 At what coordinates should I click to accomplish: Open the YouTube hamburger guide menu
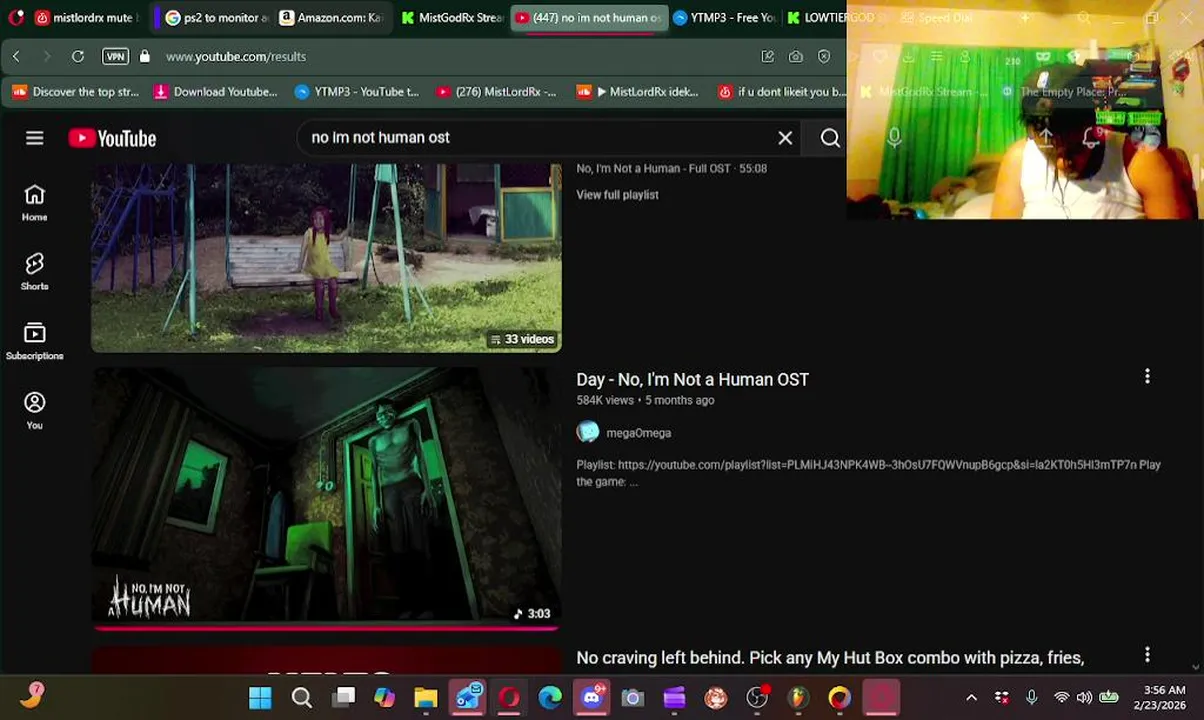pyautogui.click(x=35, y=138)
